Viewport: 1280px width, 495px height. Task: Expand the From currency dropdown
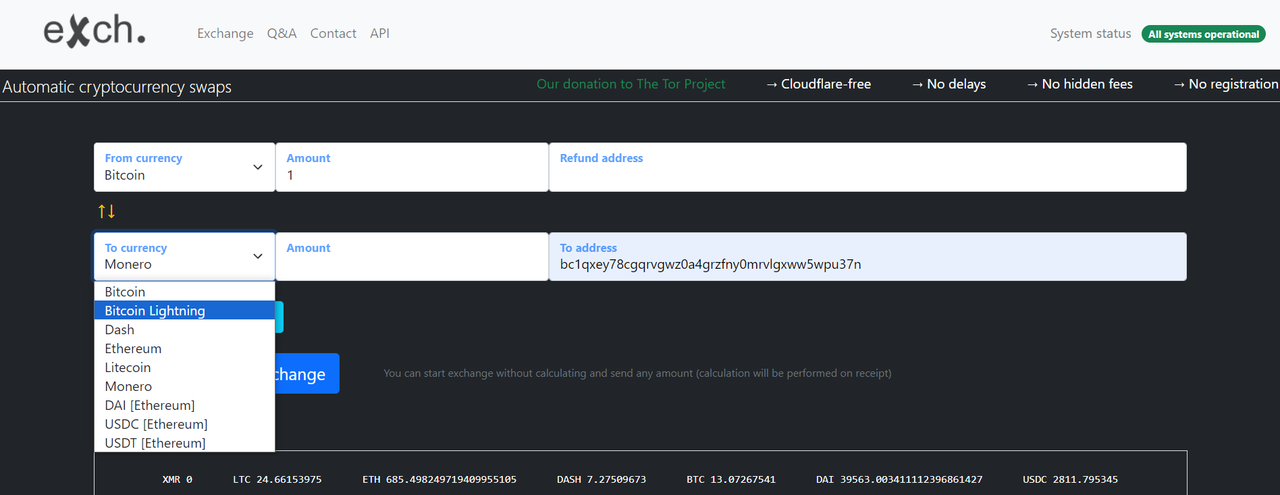[184, 167]
